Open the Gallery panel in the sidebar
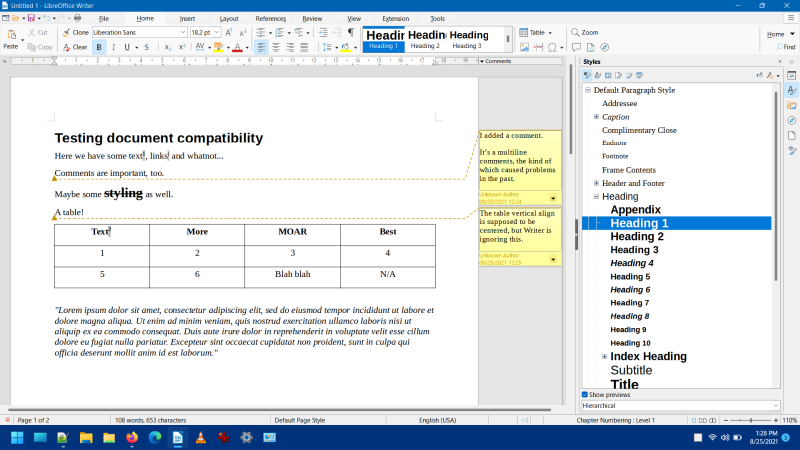Viewport: 800px width, 450px height. [x=791, y=105]
